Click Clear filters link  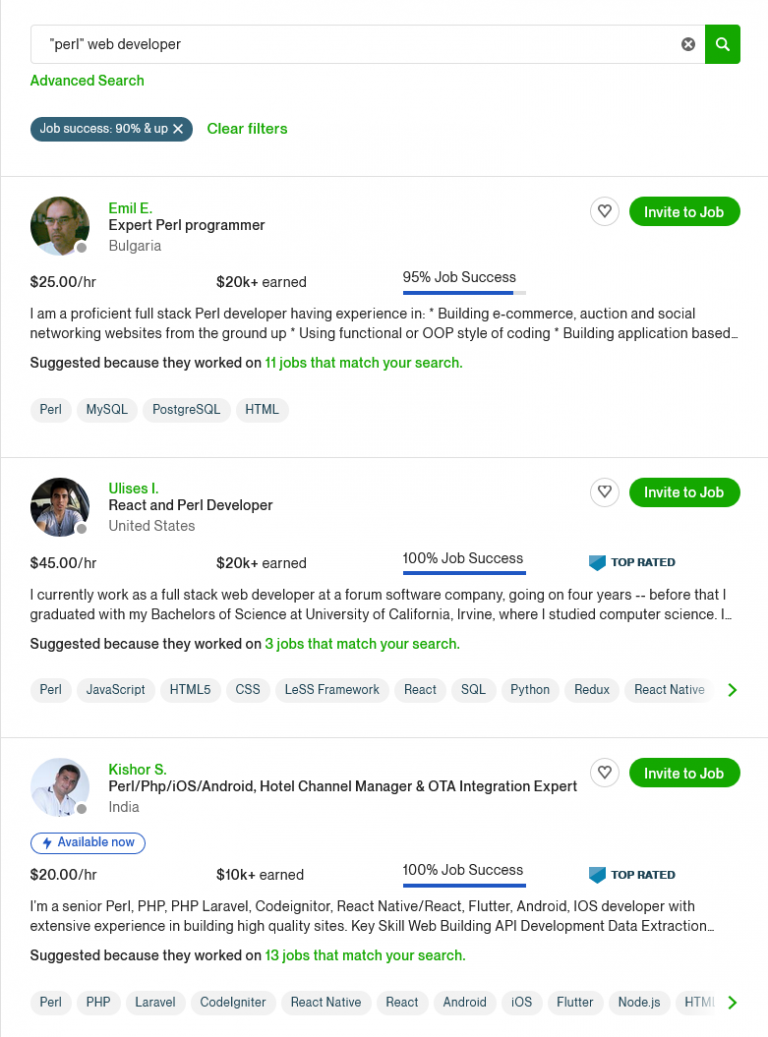tap(247, 128)
